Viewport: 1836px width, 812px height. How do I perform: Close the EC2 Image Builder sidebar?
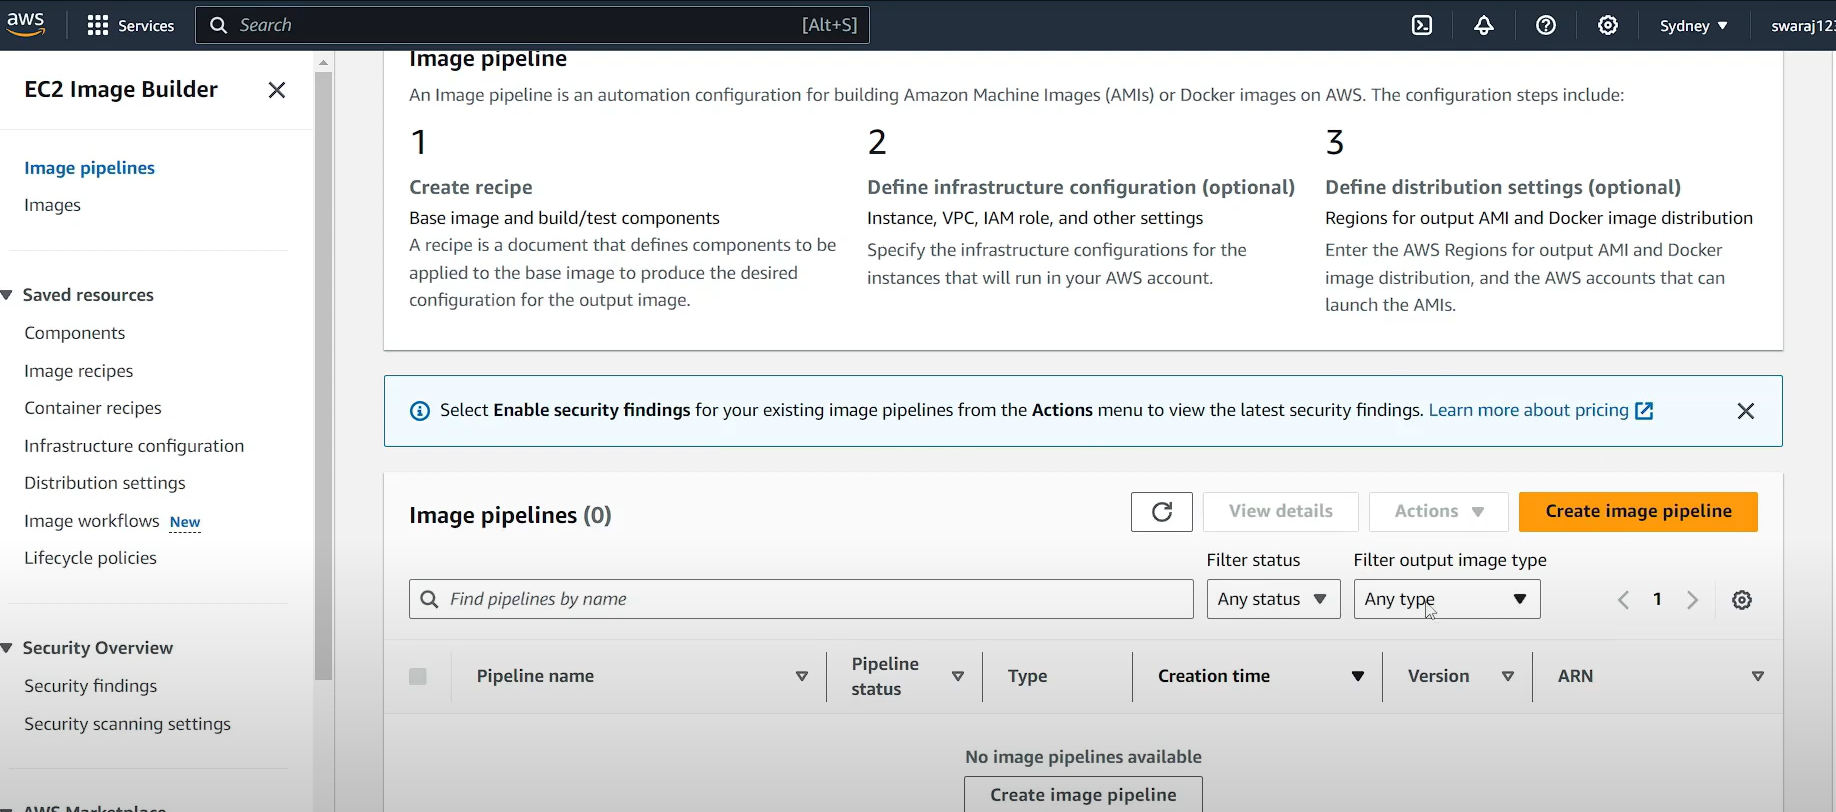point(277,90)
